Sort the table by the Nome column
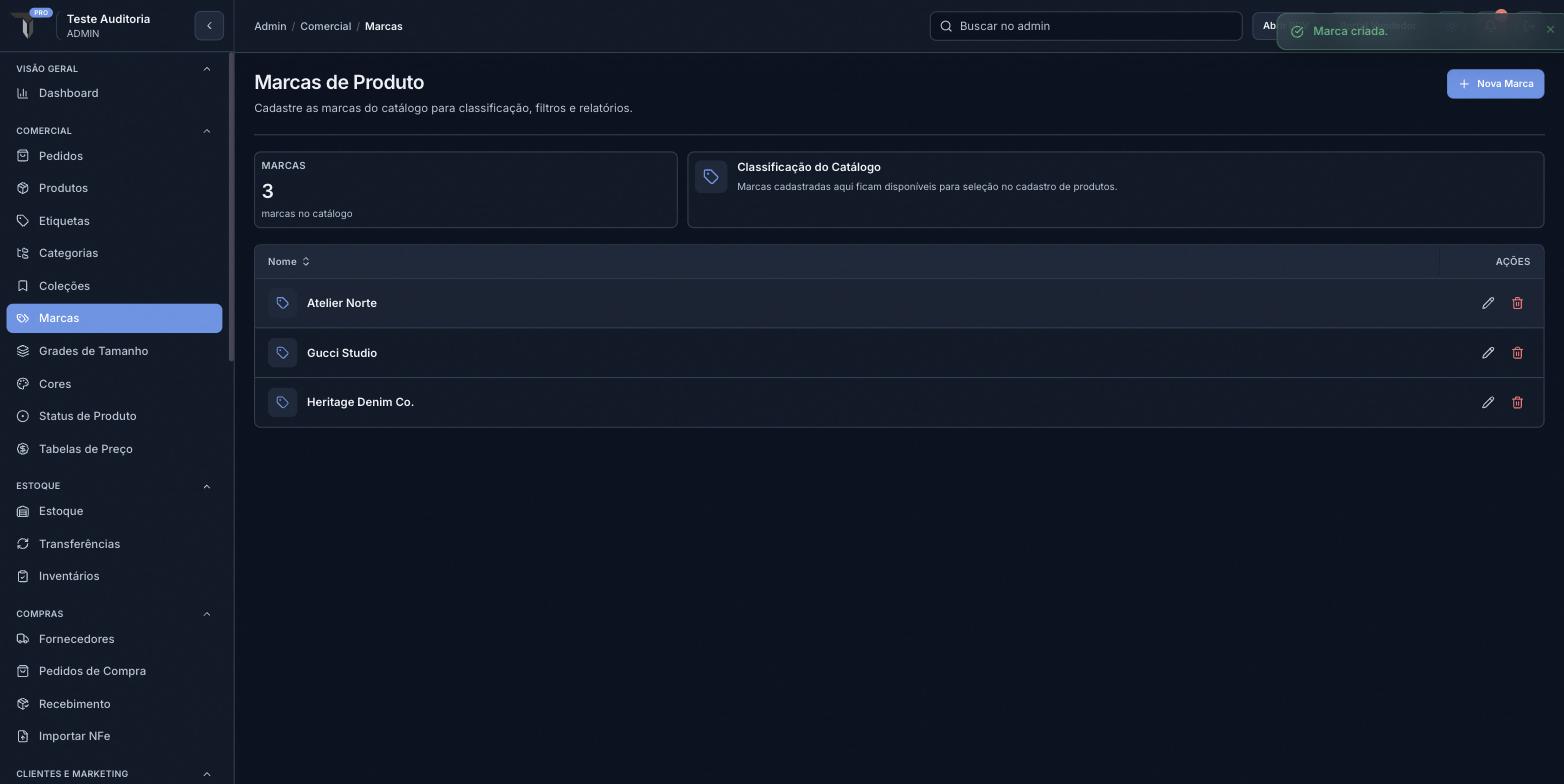 pos(289,262)
